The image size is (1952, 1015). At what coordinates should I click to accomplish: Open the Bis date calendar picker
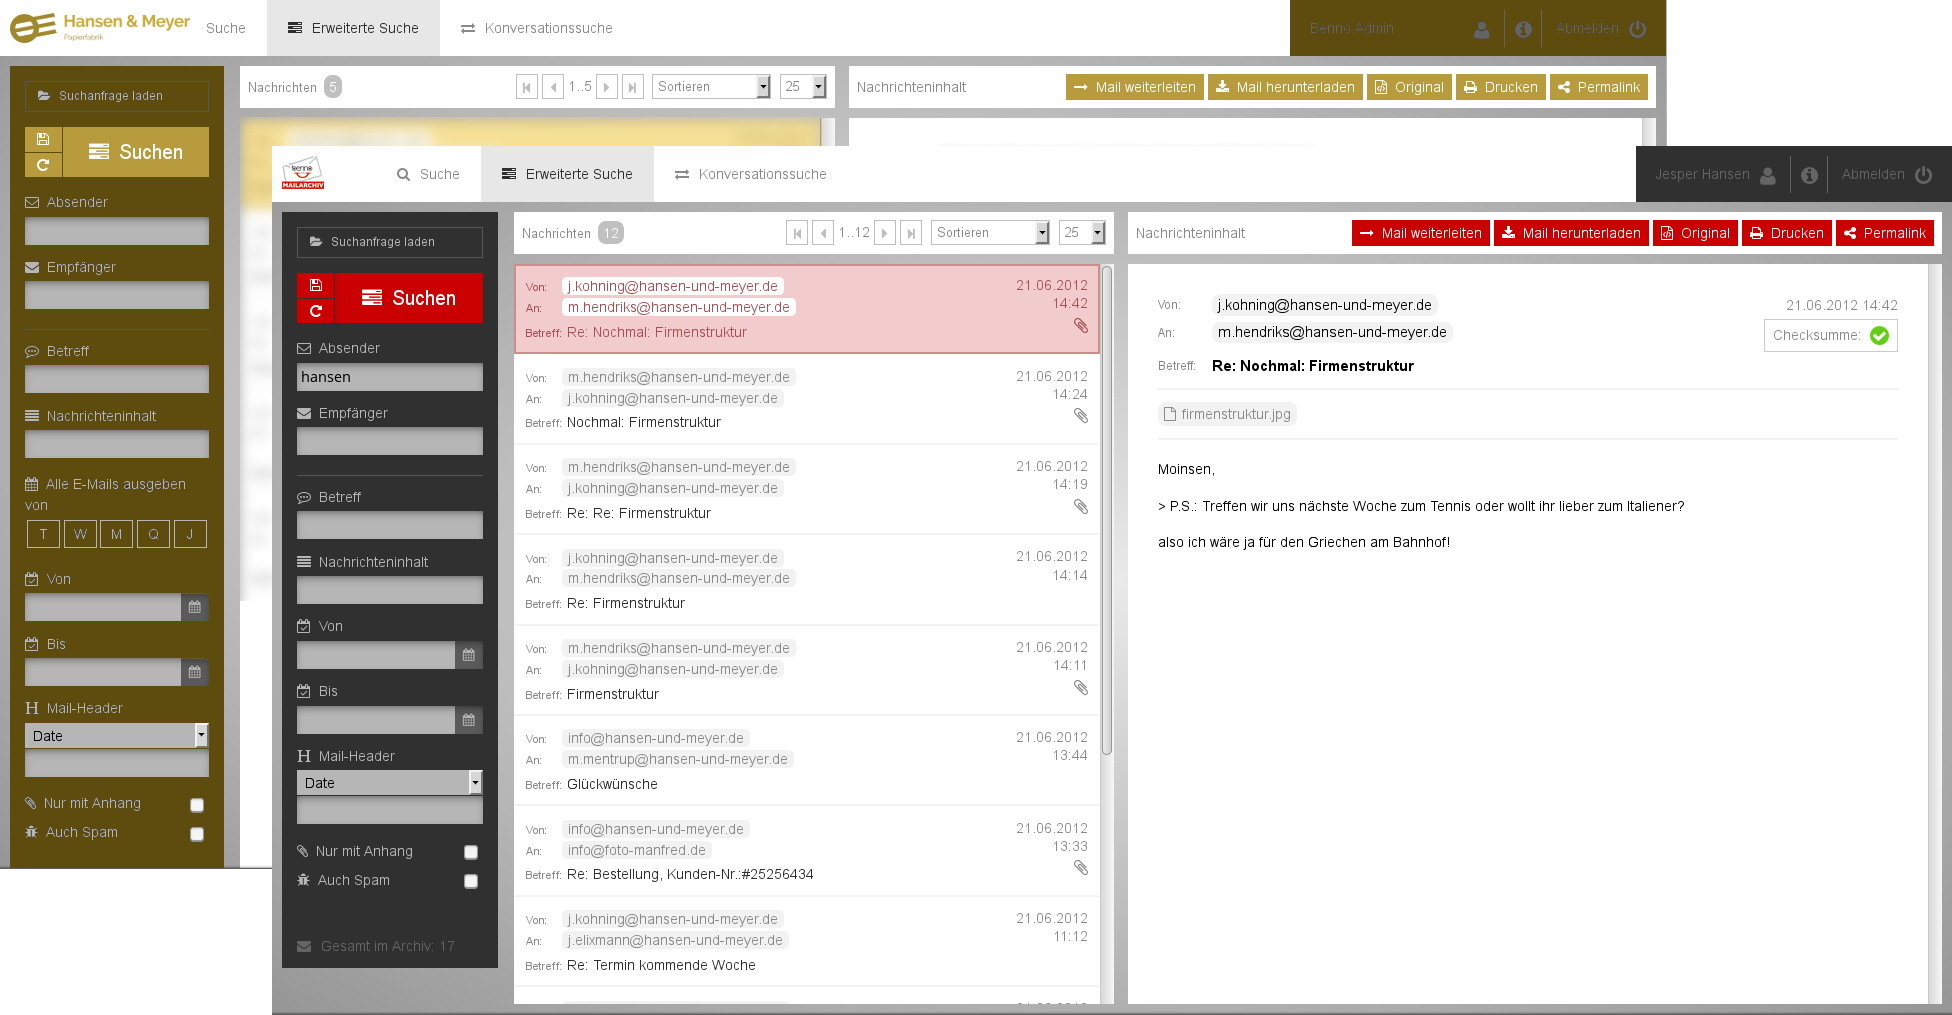[468, 720]
